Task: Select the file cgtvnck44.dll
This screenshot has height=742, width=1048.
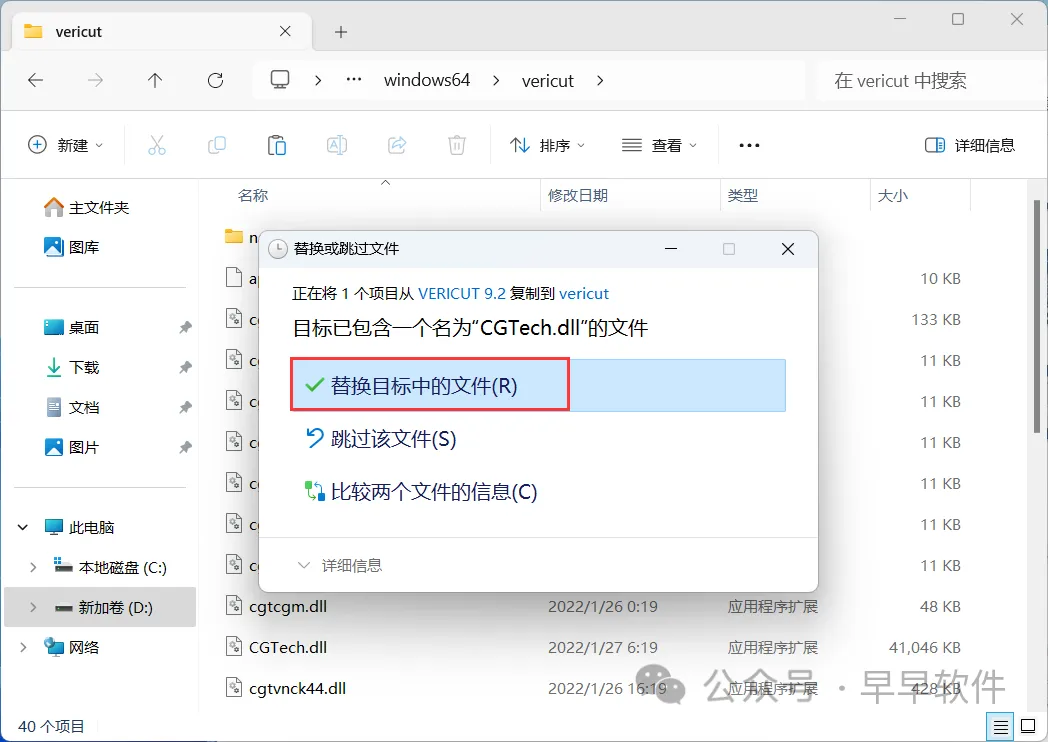Action: (x=297, y=689)
